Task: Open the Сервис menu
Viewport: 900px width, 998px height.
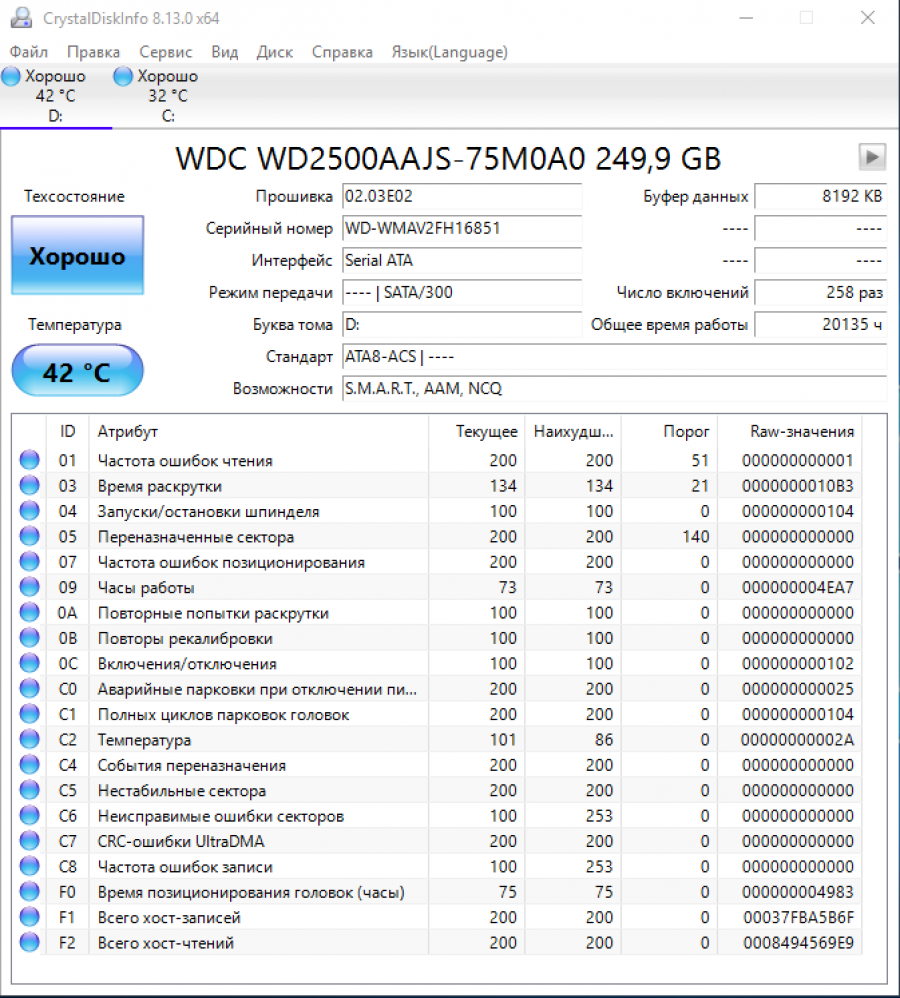Action: 165,52
